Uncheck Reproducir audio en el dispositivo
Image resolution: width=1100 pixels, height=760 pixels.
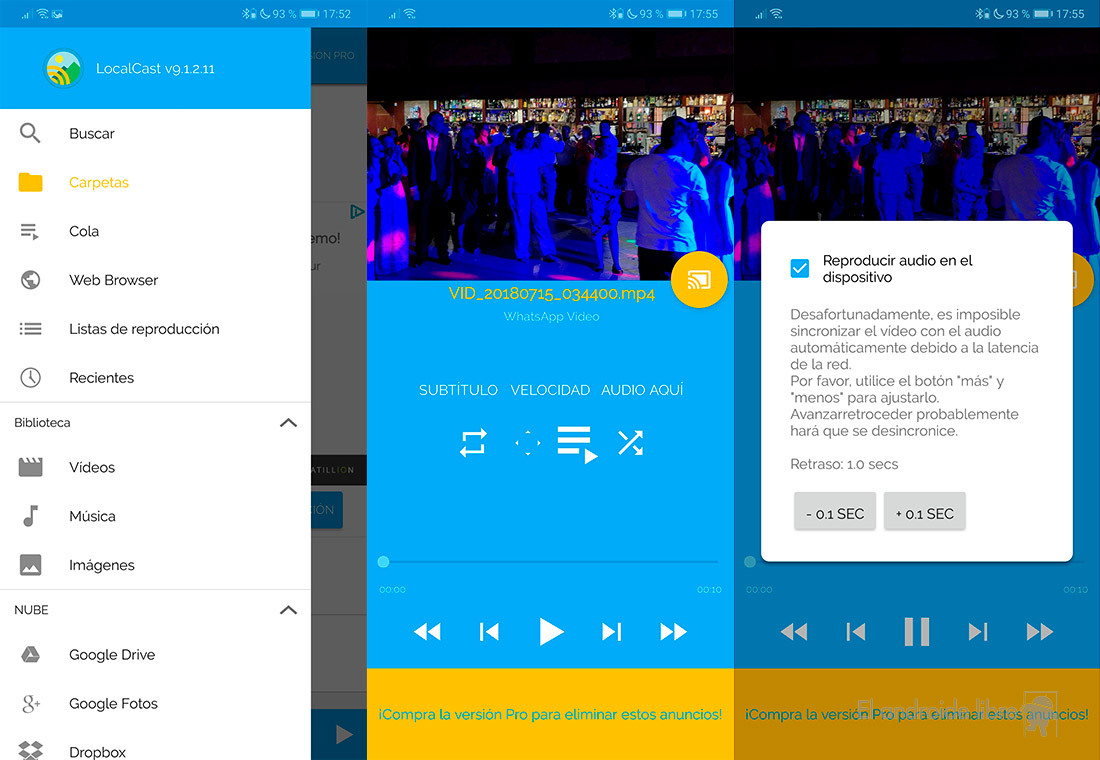click(800, 268)
